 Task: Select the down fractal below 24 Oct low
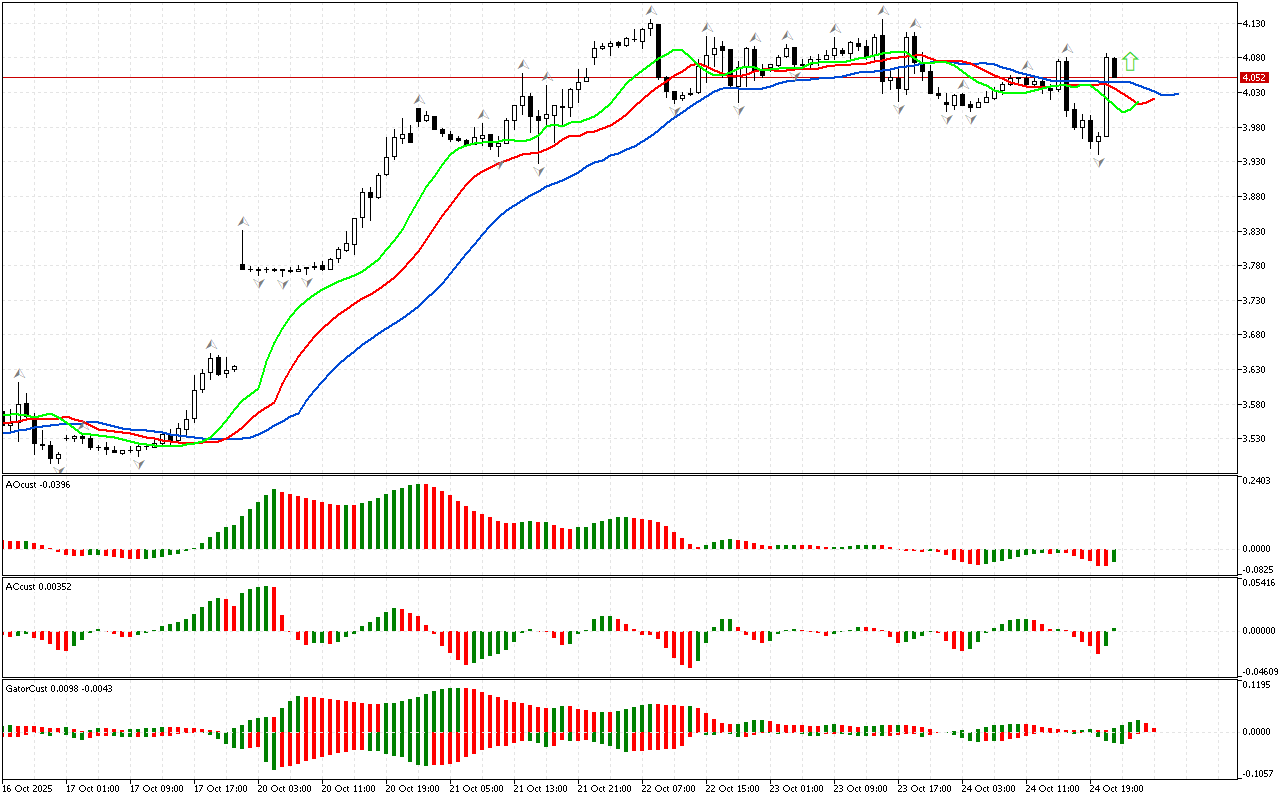tap(1098, 161)
